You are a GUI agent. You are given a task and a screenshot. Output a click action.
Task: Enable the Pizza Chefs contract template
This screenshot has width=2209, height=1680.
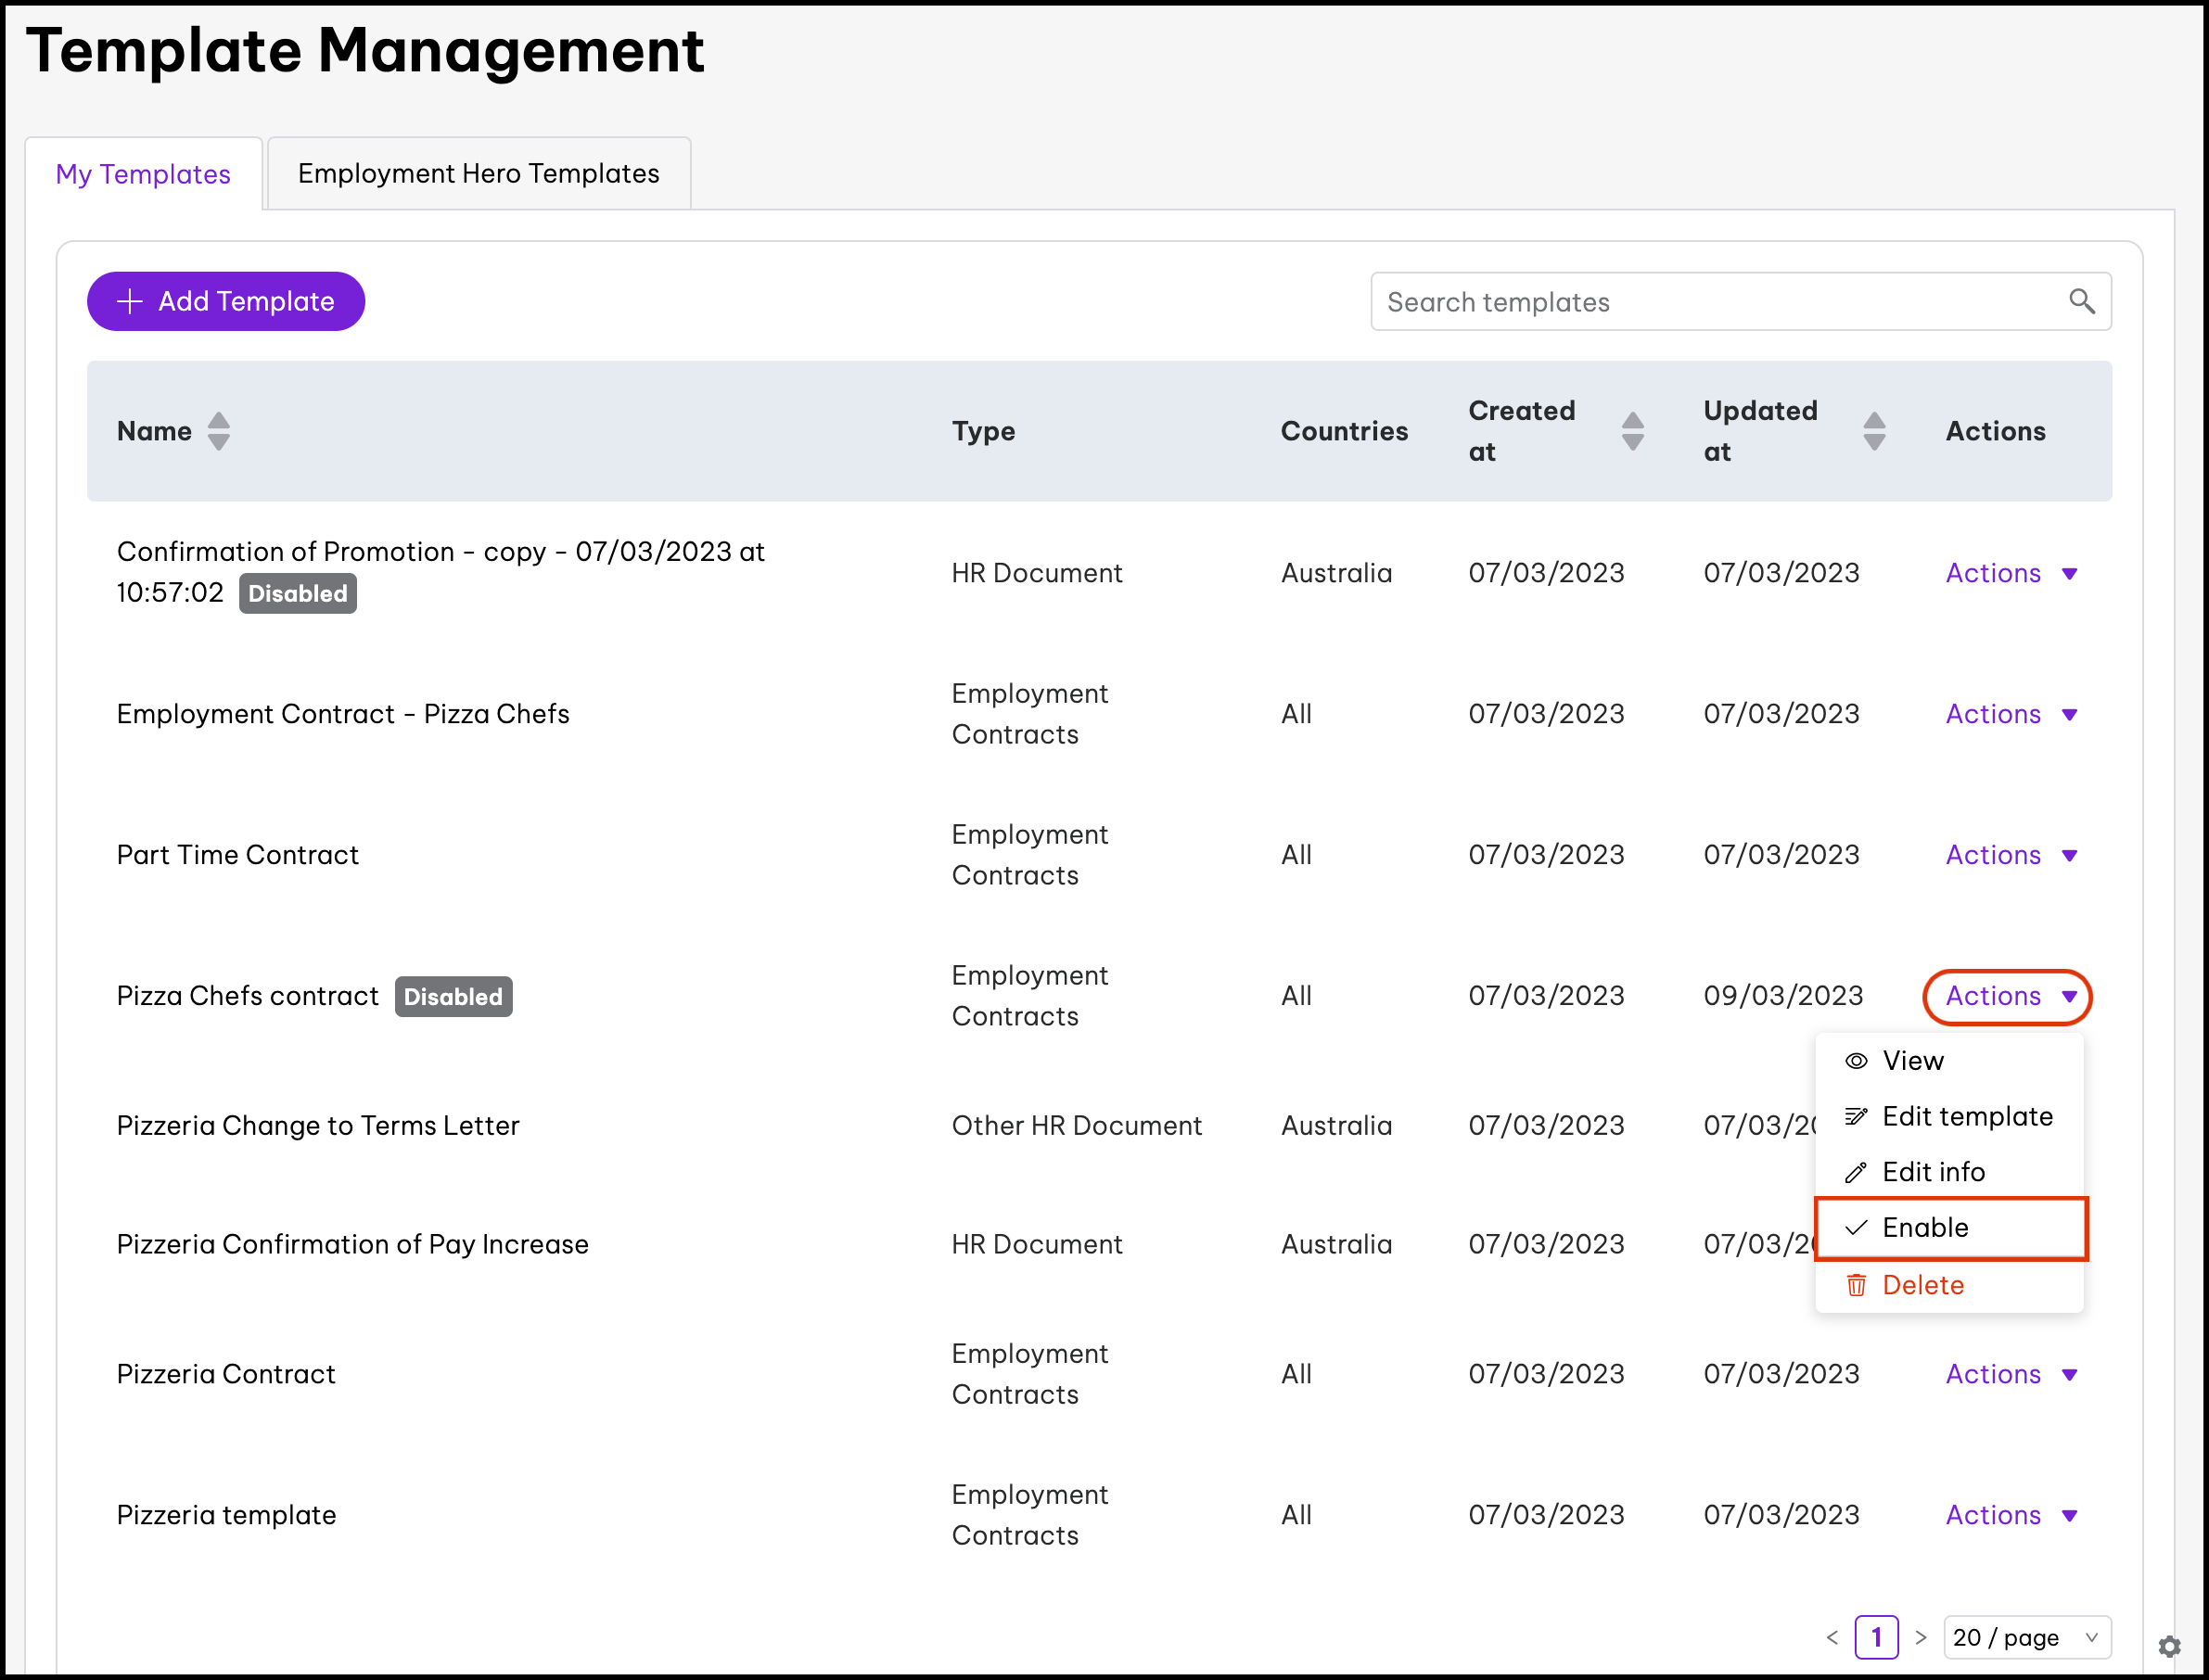tap(1924, 1227)
